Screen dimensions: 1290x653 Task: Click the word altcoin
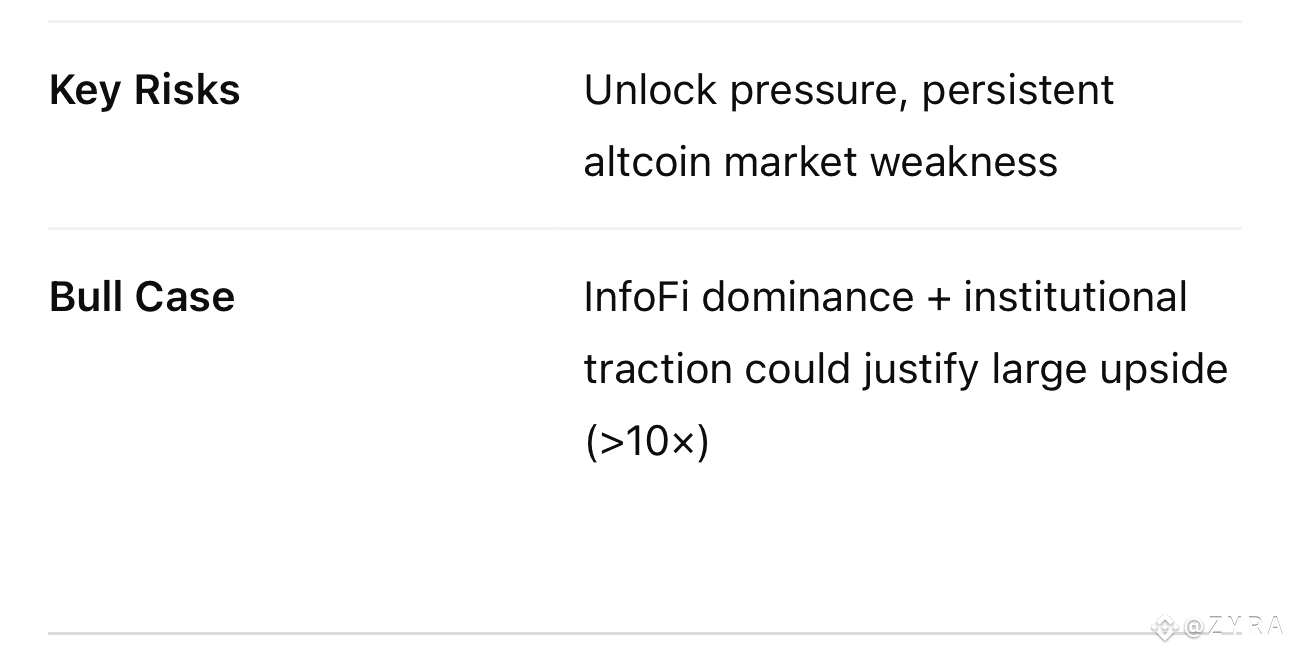click(x=647, y=162)
